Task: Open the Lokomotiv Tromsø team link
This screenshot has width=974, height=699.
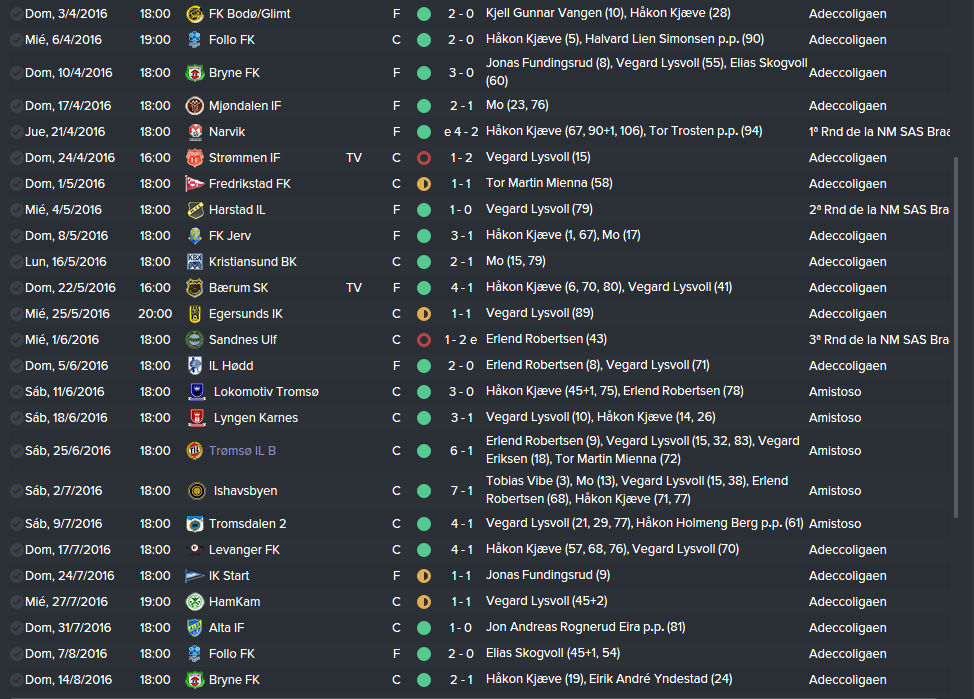Action: (266, 392)
